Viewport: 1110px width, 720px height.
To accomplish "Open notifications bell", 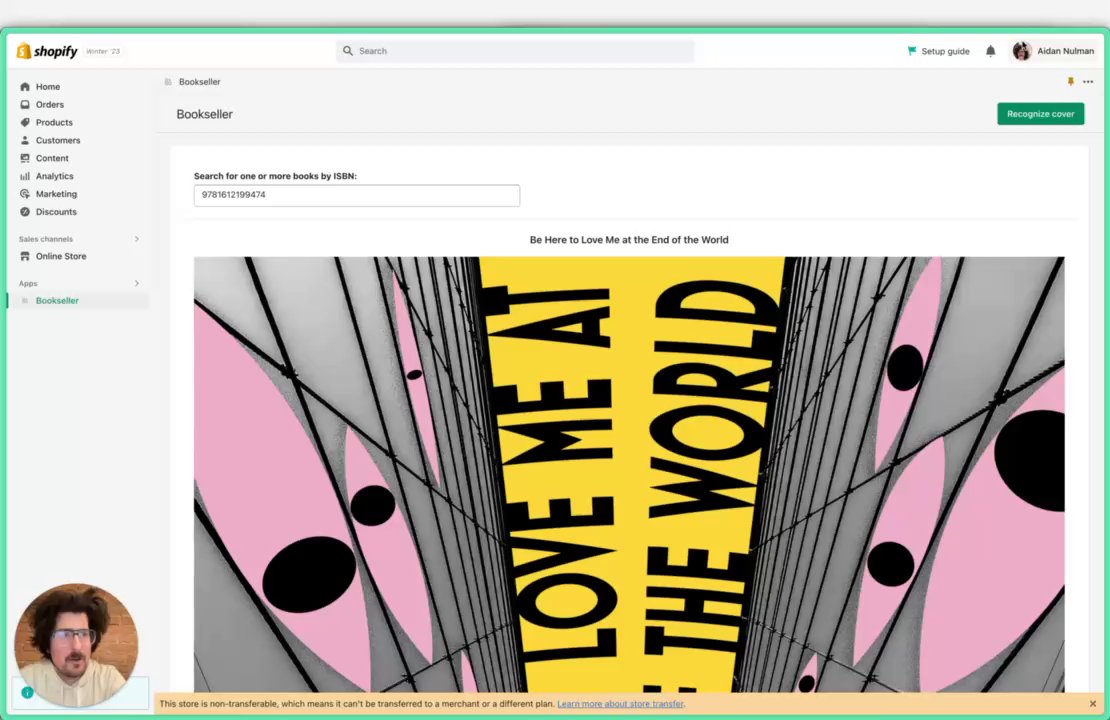I will (x=990, y=51).
